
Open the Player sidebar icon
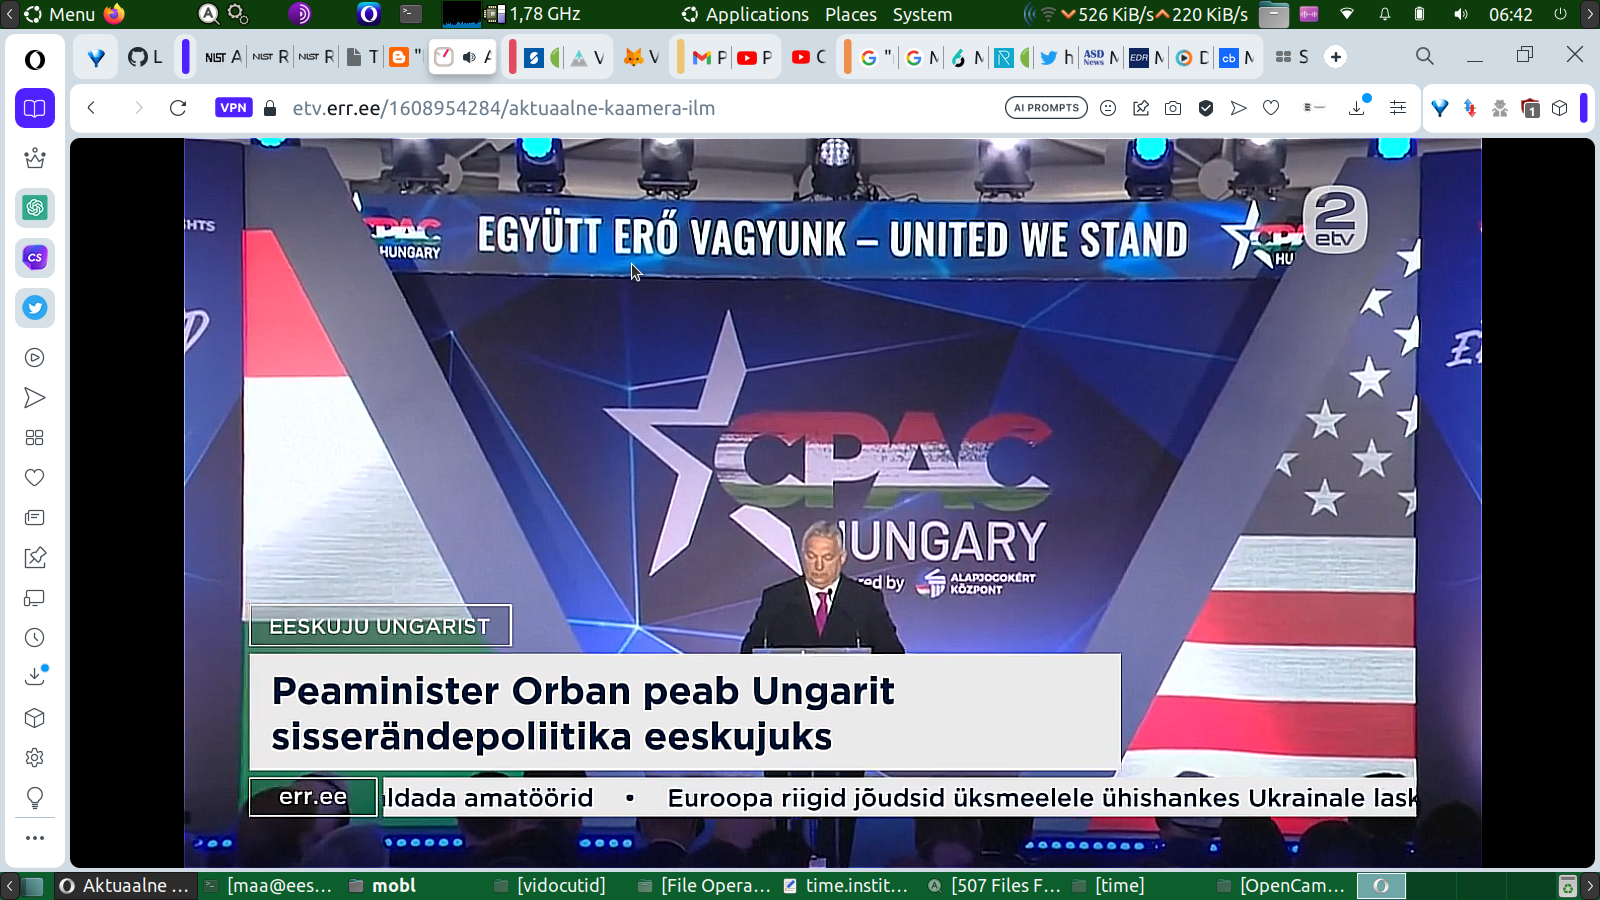pyautogui.click(x=35, y=358)
